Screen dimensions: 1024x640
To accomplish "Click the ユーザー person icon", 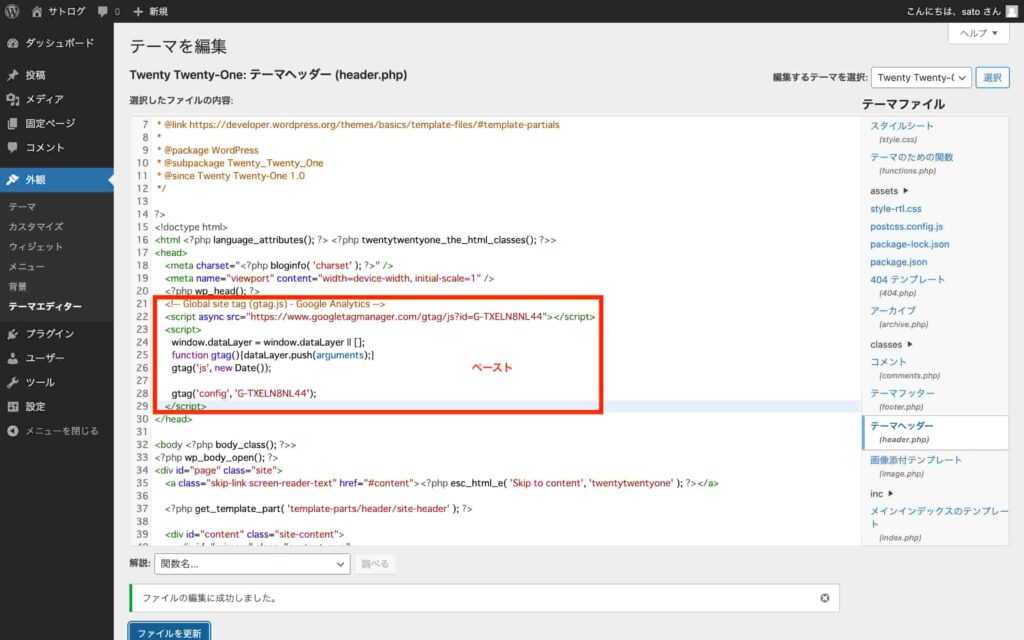I will pyautogui.click(x=12, y=358).
